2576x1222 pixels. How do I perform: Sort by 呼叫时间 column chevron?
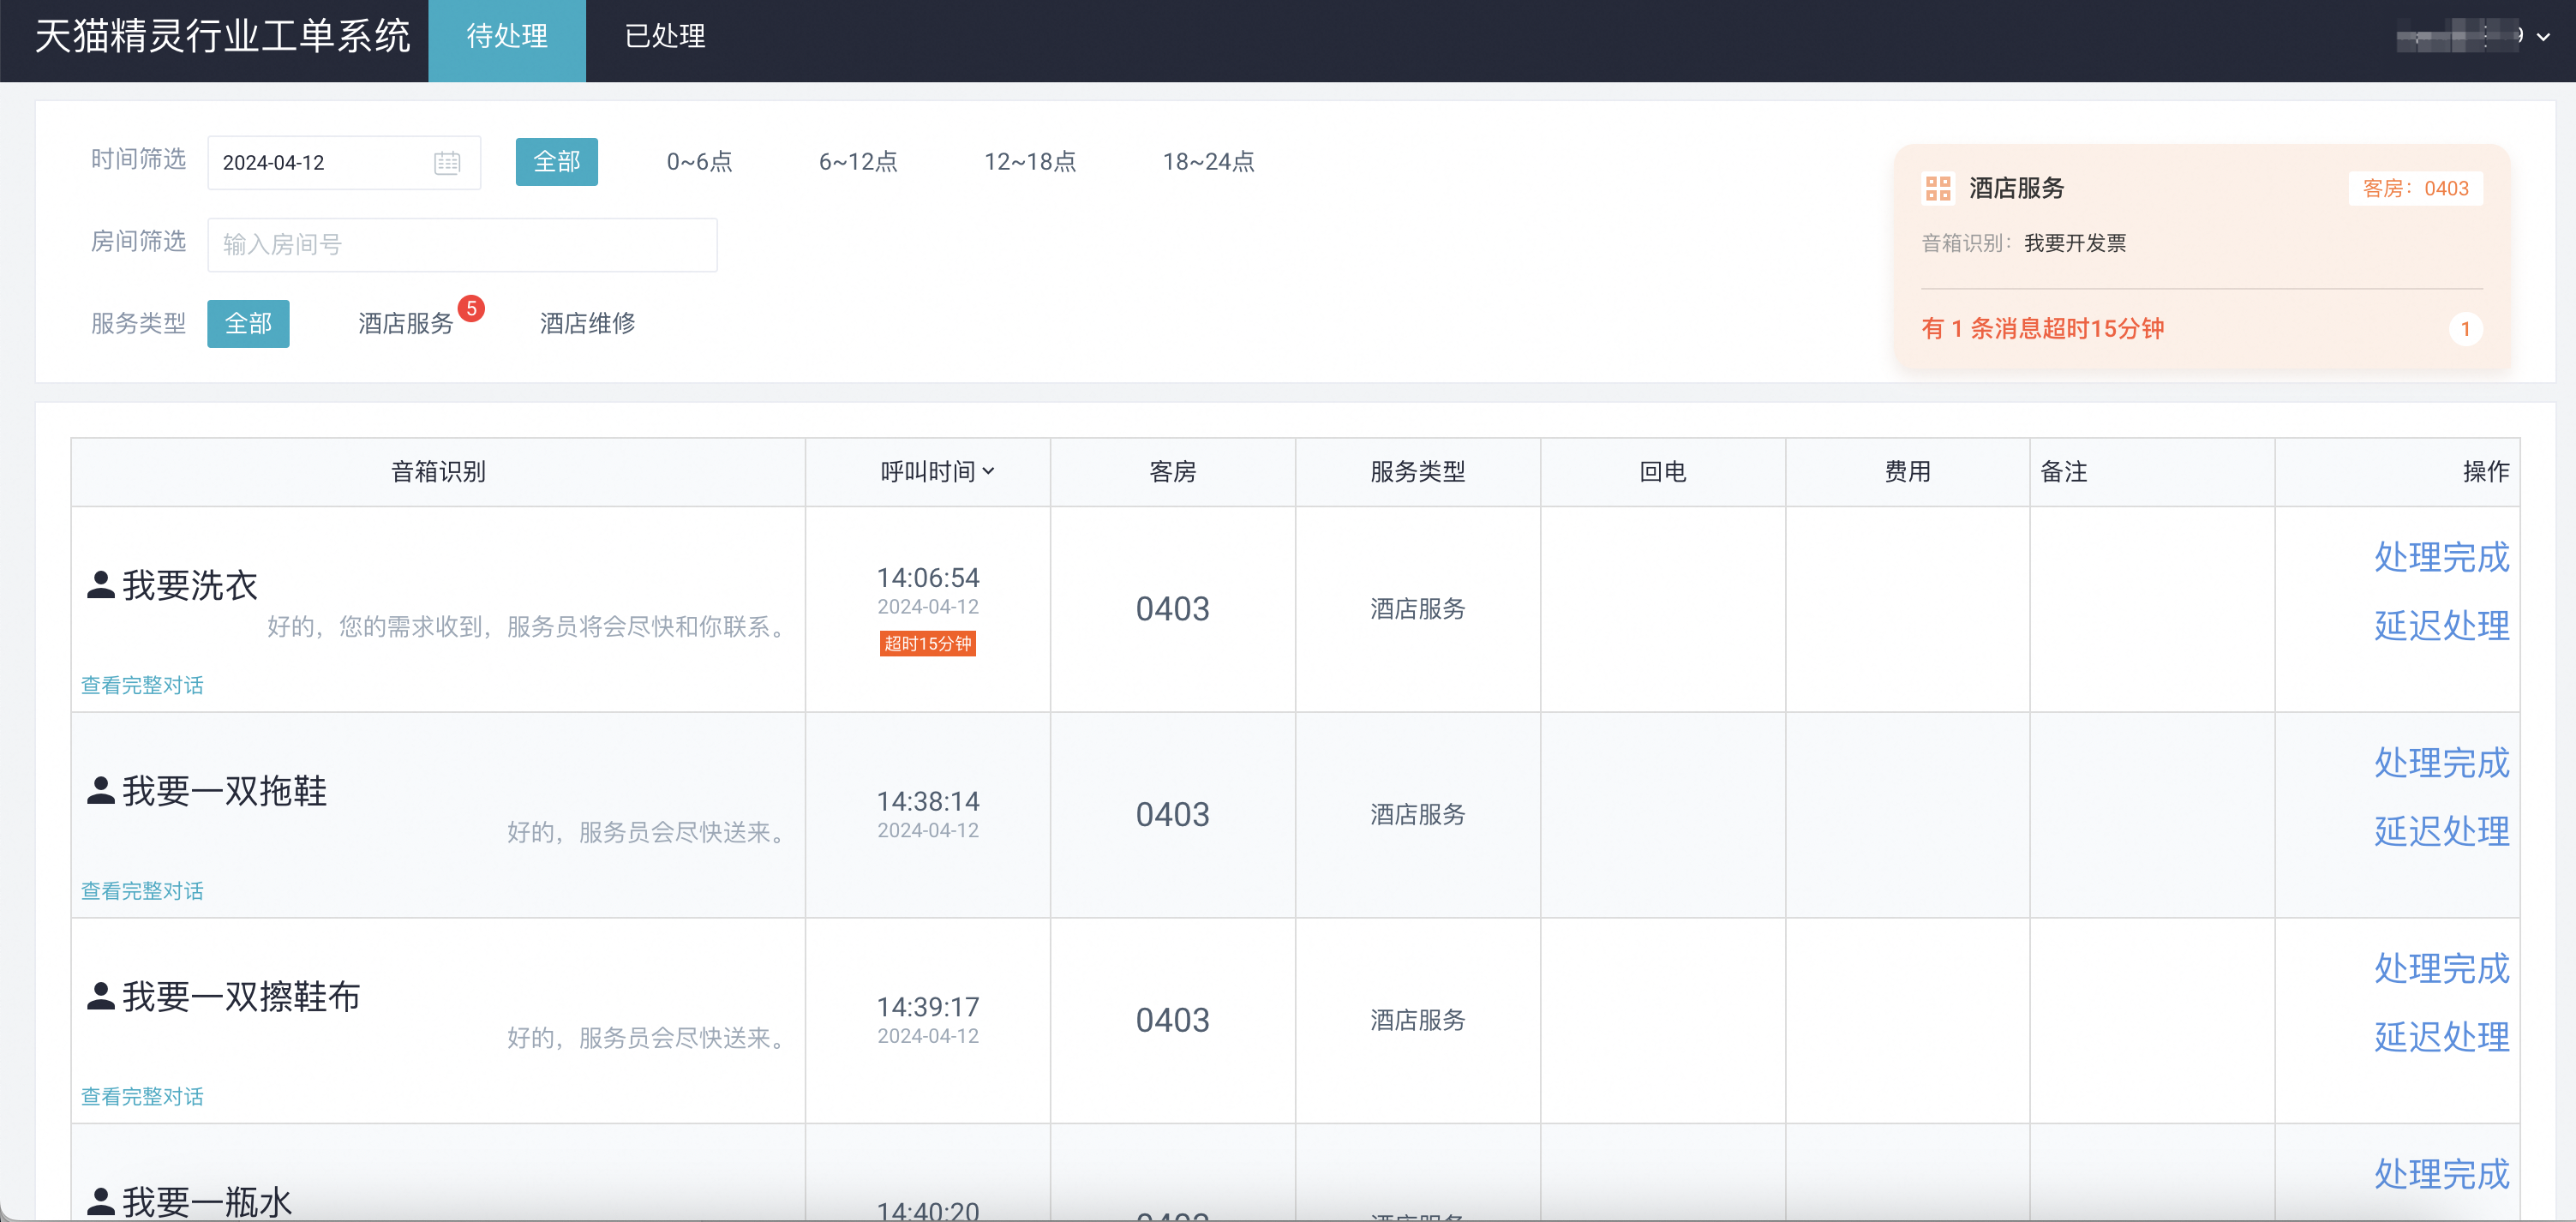(988, 471)
